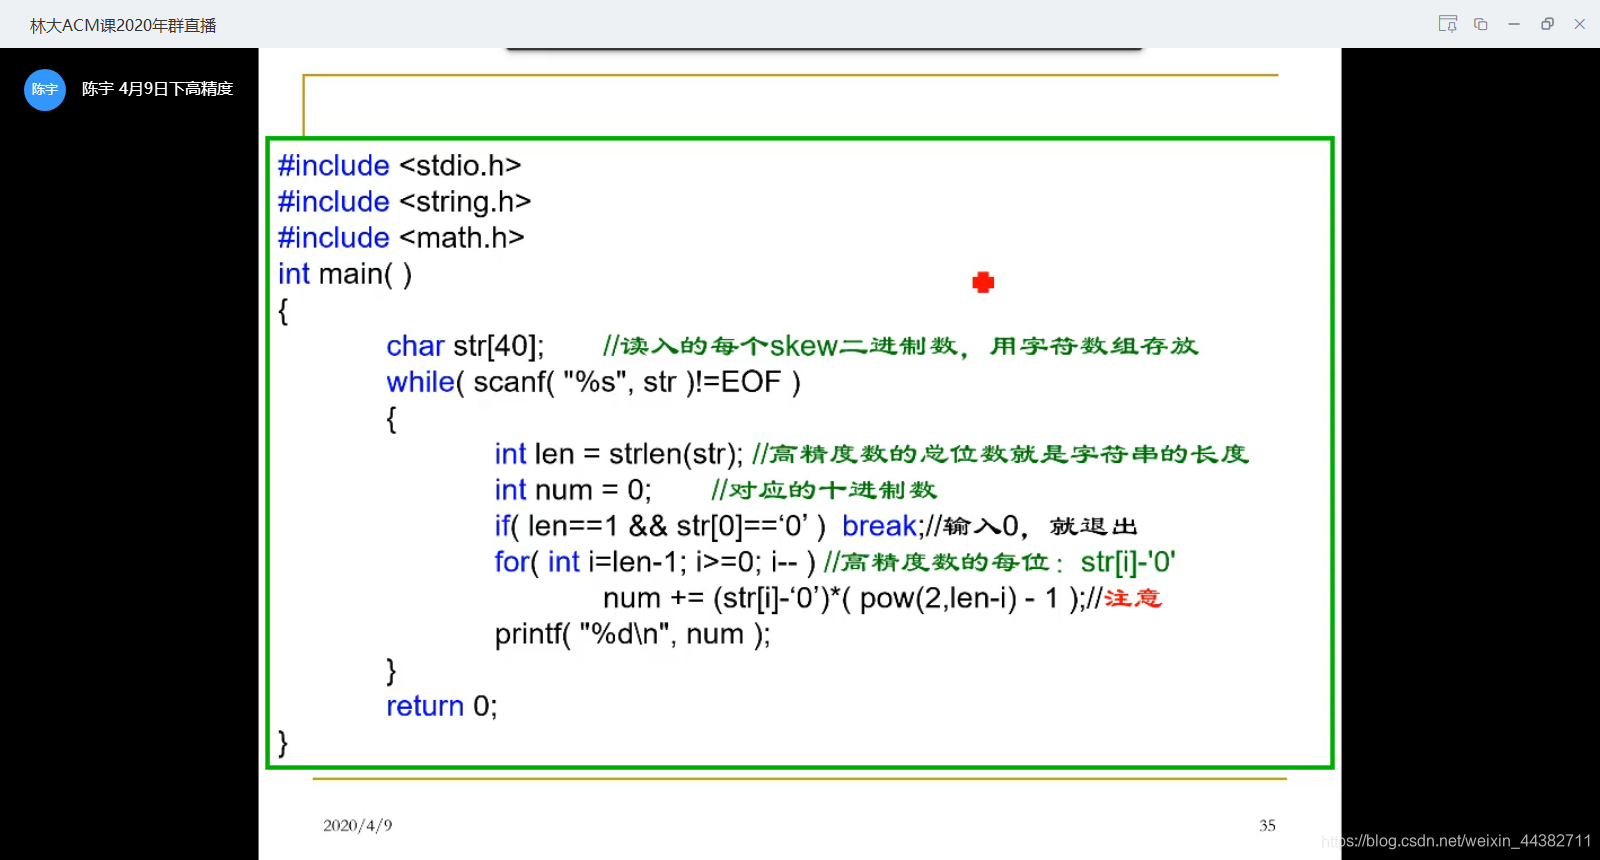
Task: Click the slide date 2020/4/9
Action: [358, 826]
